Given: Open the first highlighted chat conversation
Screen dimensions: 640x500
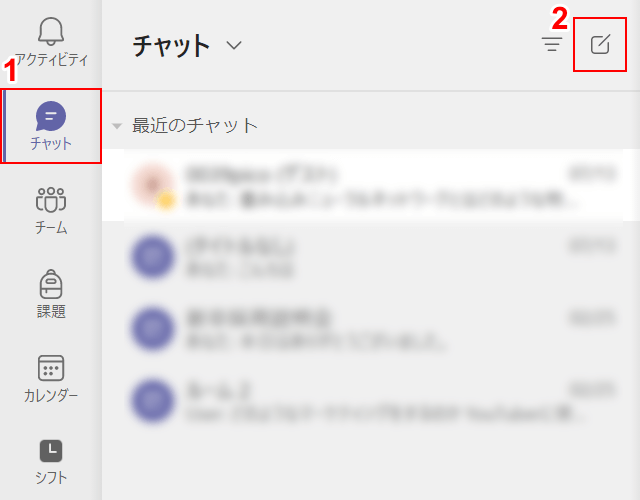Looking at the screenshot, I should tap(371, 185).
